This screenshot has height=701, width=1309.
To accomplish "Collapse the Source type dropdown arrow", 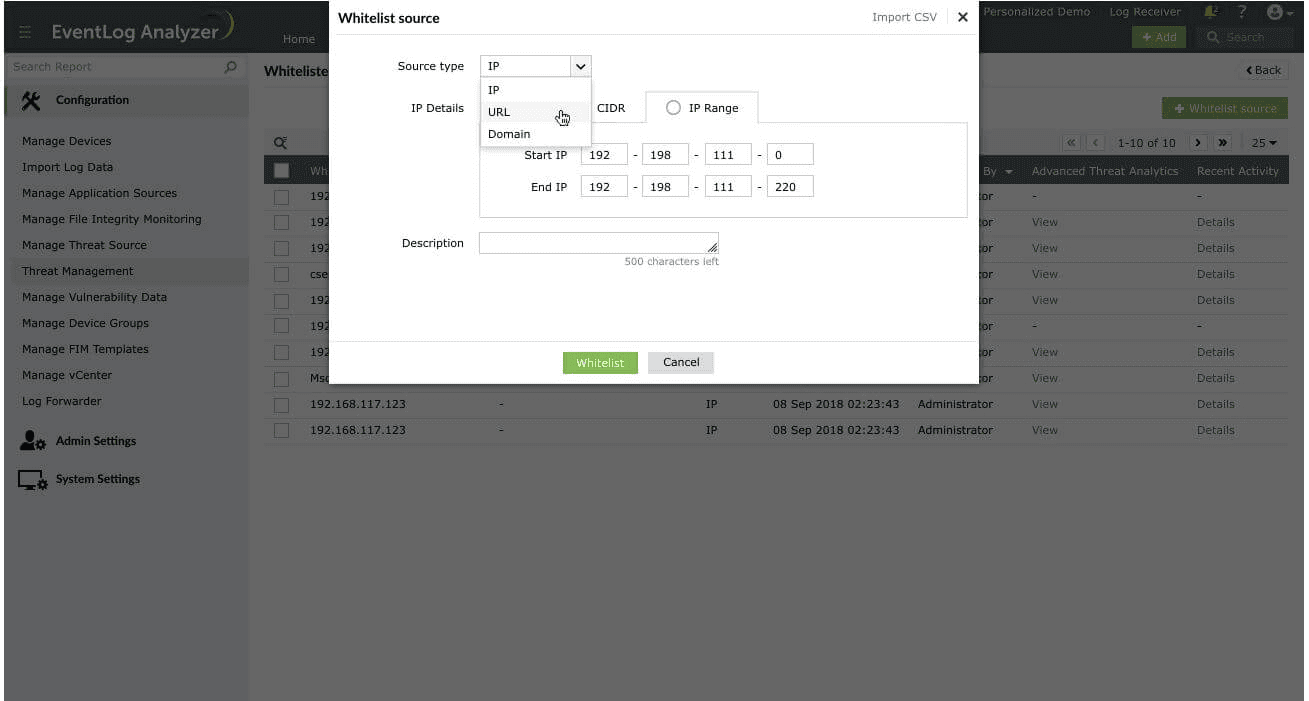I will click(x=581, y=66).
